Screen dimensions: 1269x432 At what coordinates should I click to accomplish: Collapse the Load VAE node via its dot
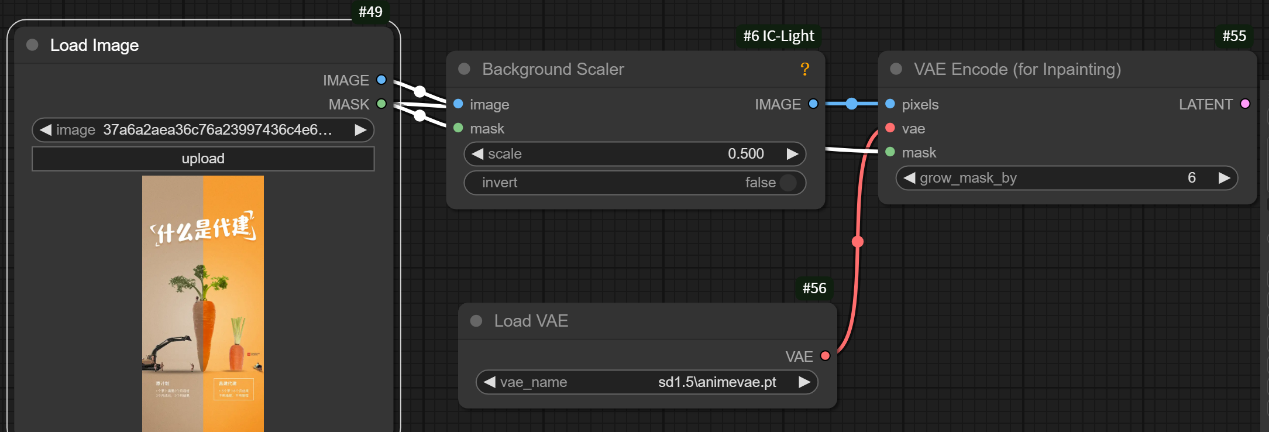[476, 321]
